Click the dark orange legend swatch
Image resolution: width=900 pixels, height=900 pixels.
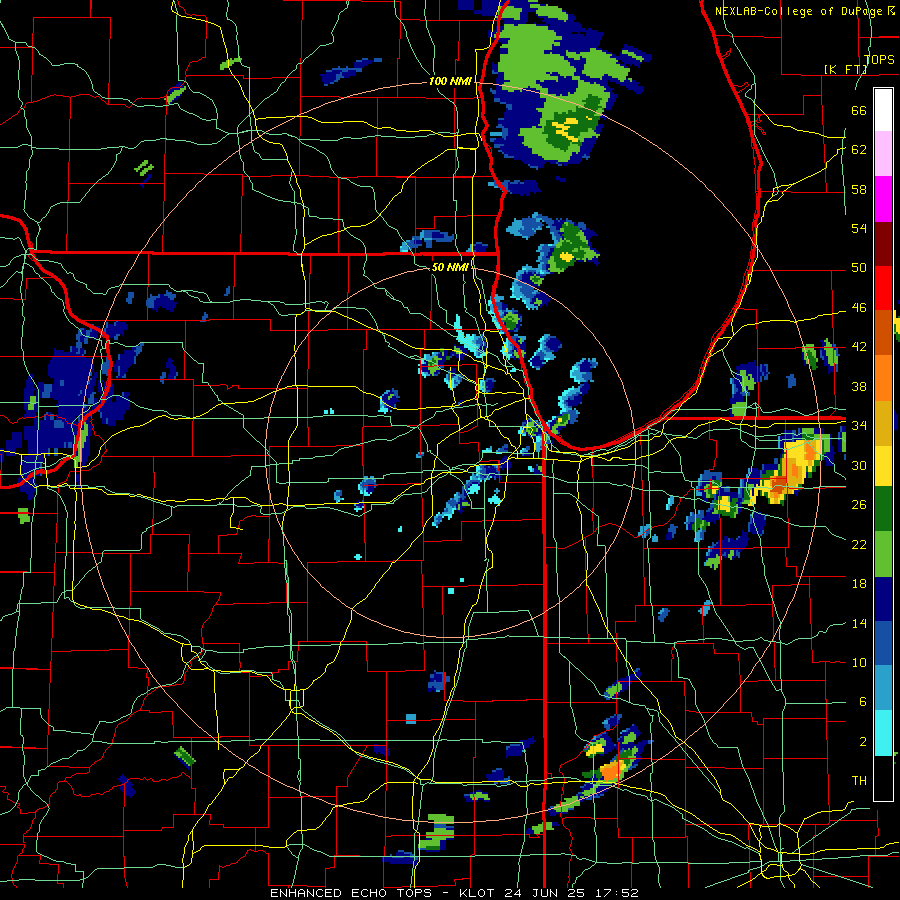(x=883, y=333)
